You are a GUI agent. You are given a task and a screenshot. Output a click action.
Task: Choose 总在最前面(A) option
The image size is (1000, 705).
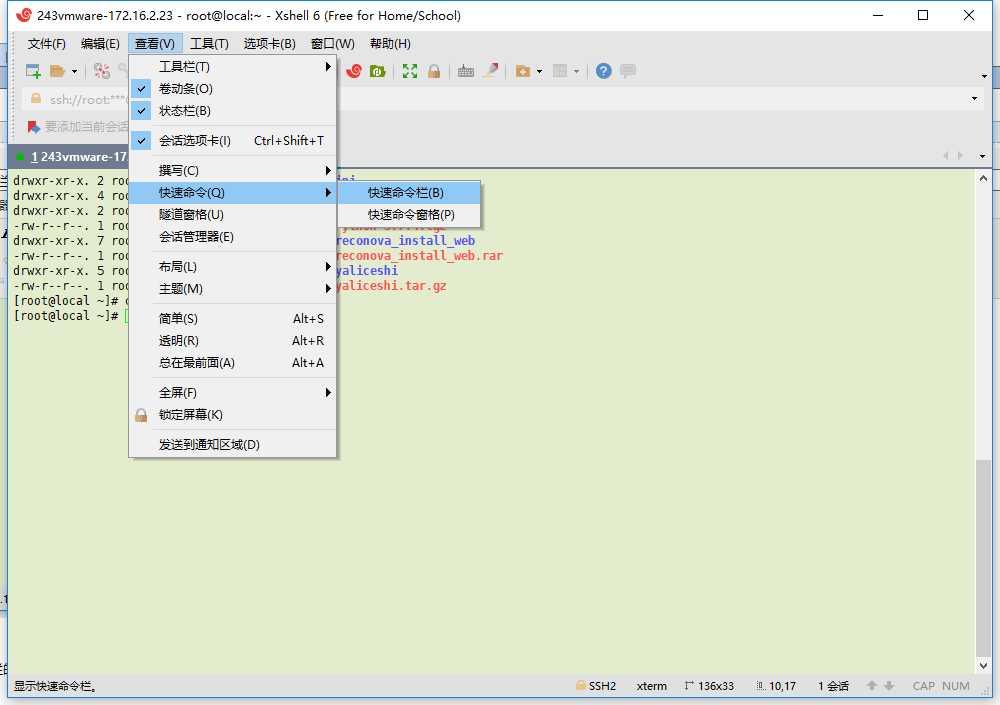point(233,363)
